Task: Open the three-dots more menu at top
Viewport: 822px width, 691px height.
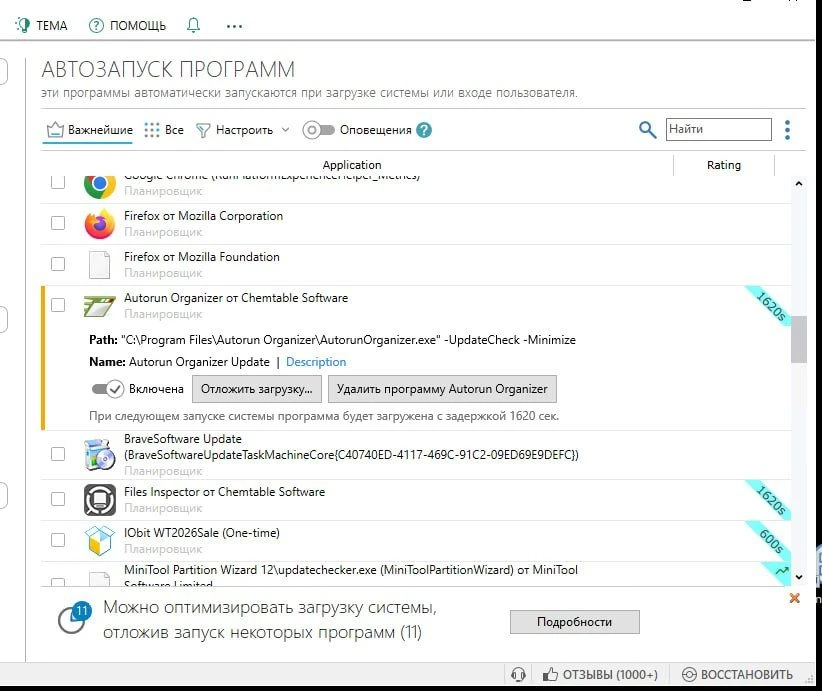Action: 234,26
